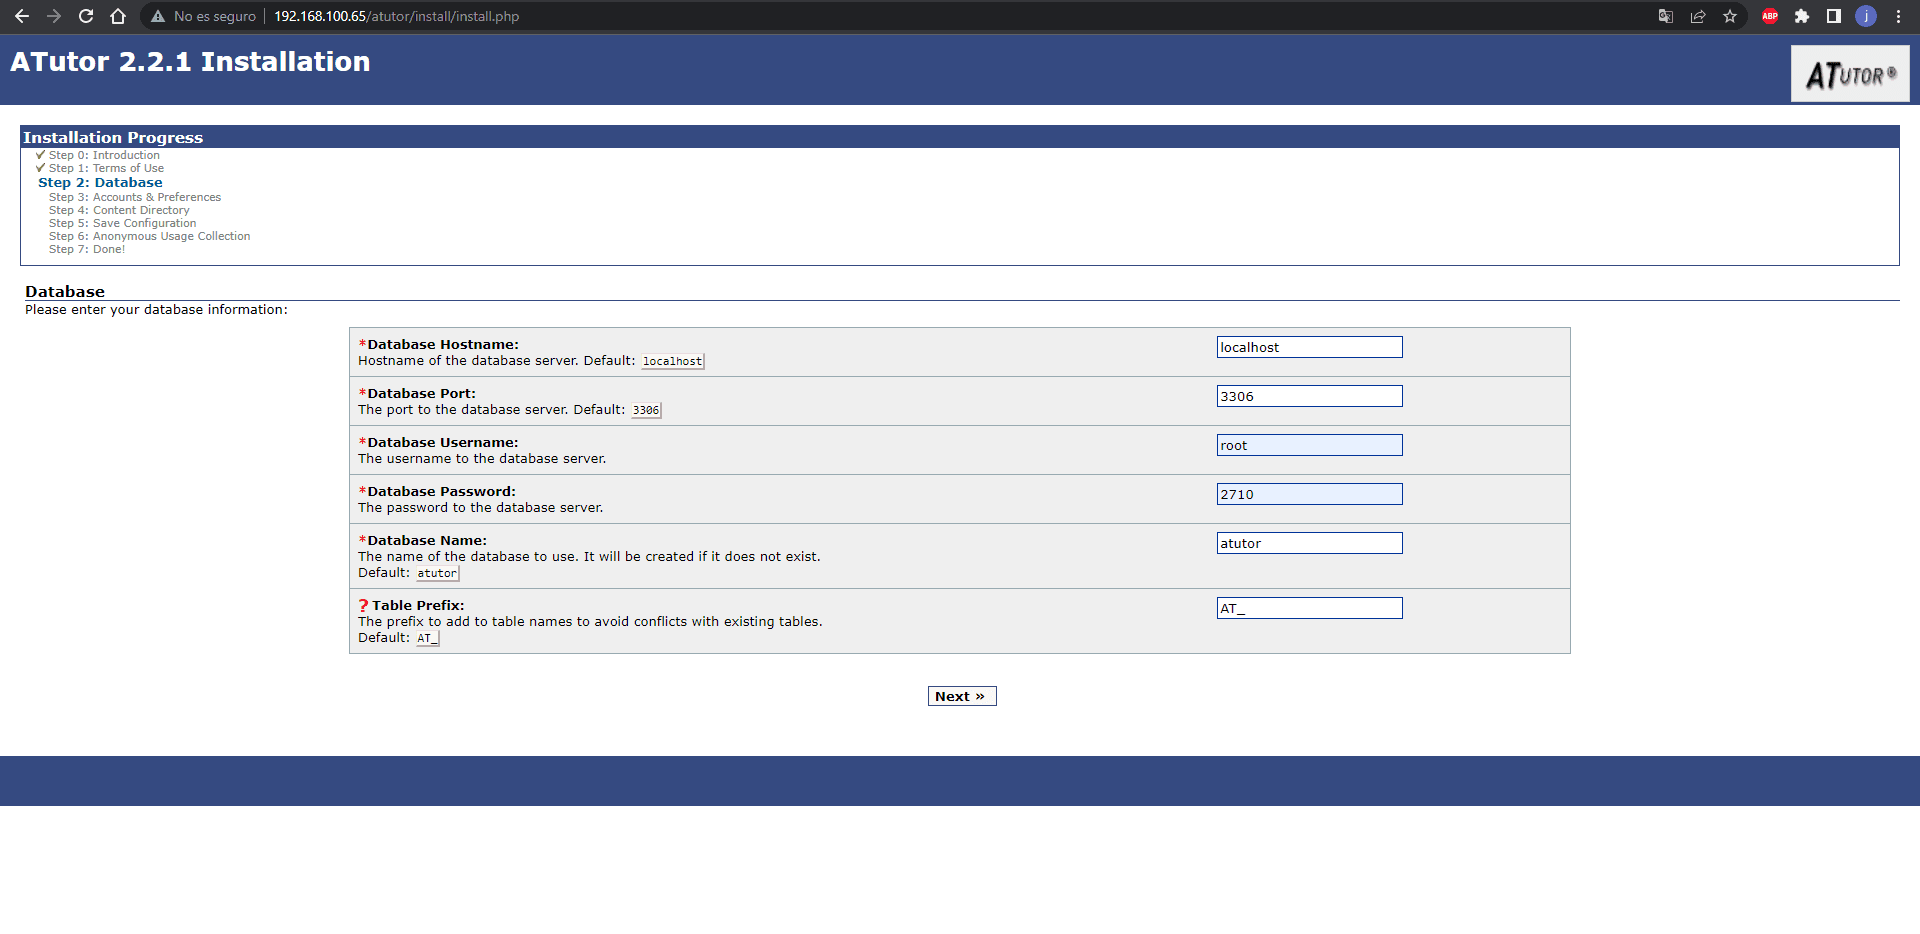Share this page using share icon
Viewport: 1920px width, 934px height.
(1698, 16)
